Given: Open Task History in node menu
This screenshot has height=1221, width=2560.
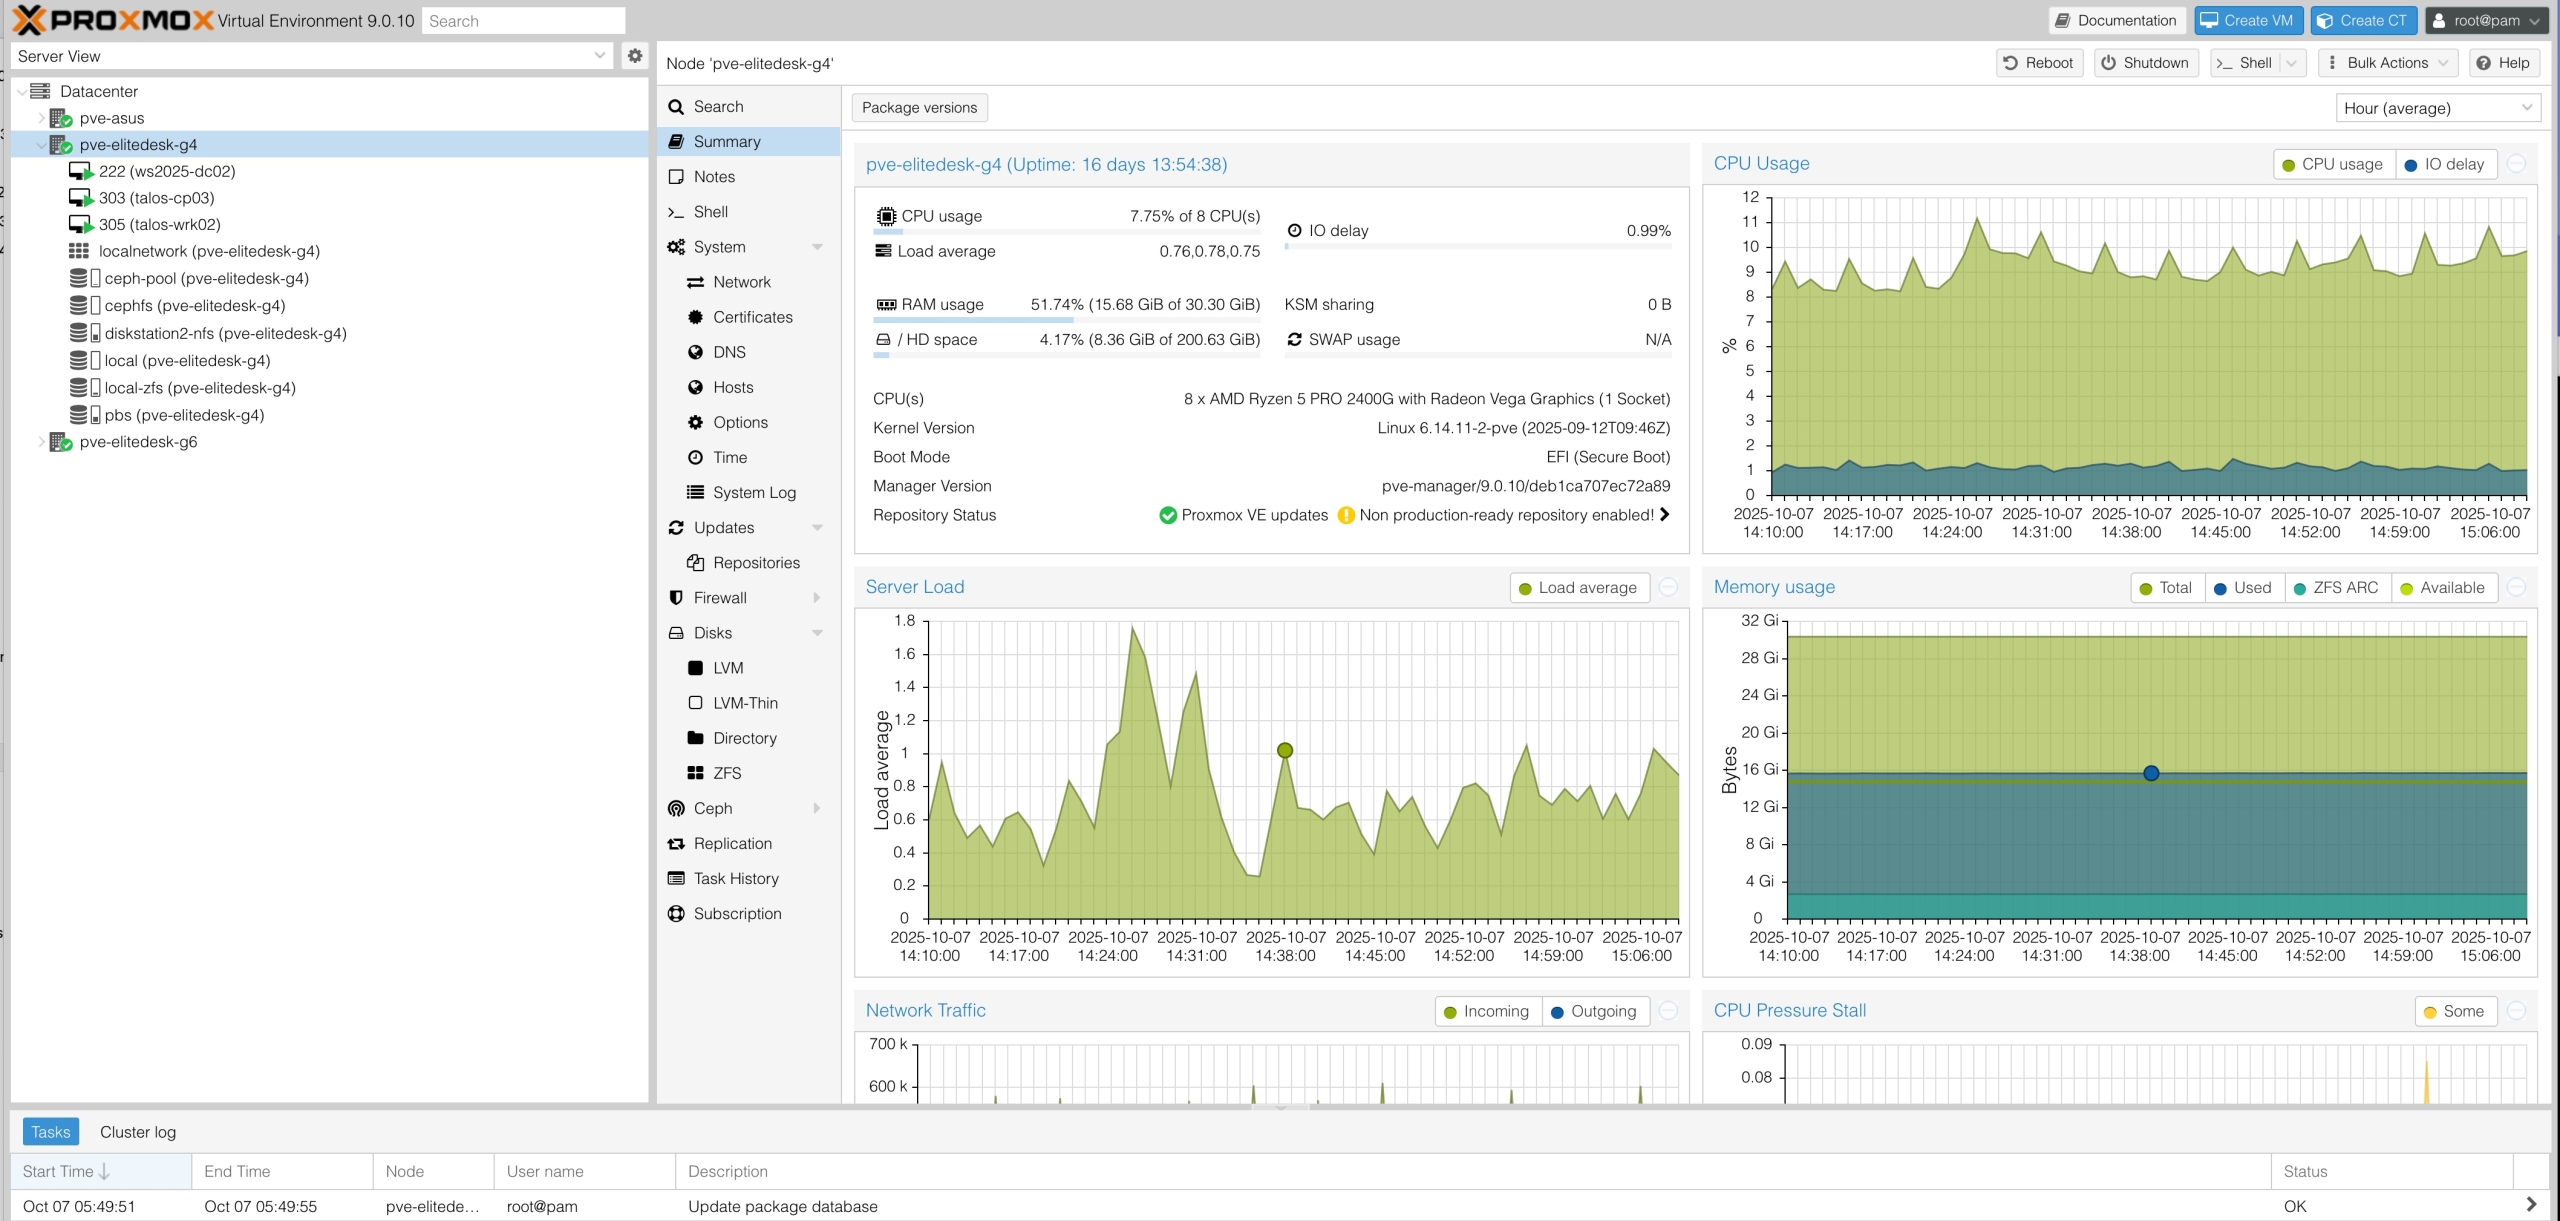Looking at the screenshot, I should pos(735,878).
